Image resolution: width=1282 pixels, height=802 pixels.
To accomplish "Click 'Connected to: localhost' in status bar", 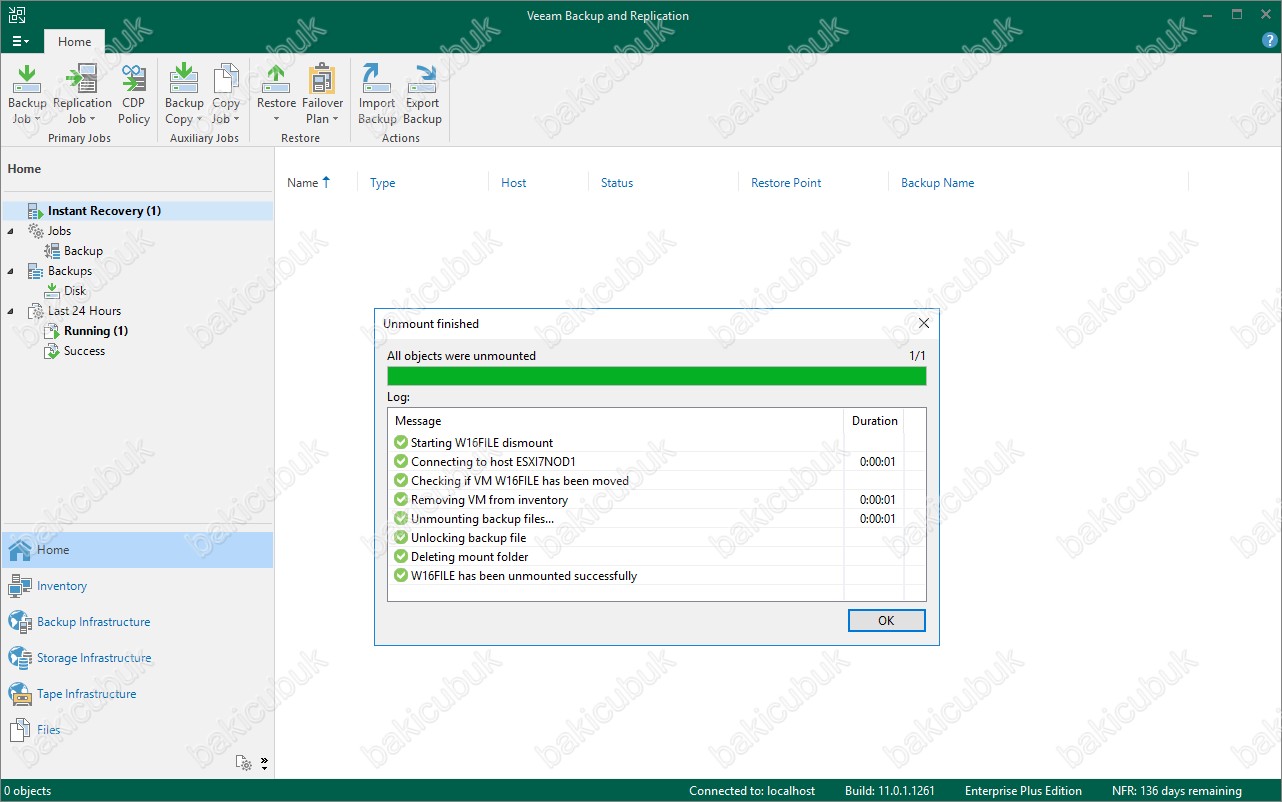I will pos(752,791).
